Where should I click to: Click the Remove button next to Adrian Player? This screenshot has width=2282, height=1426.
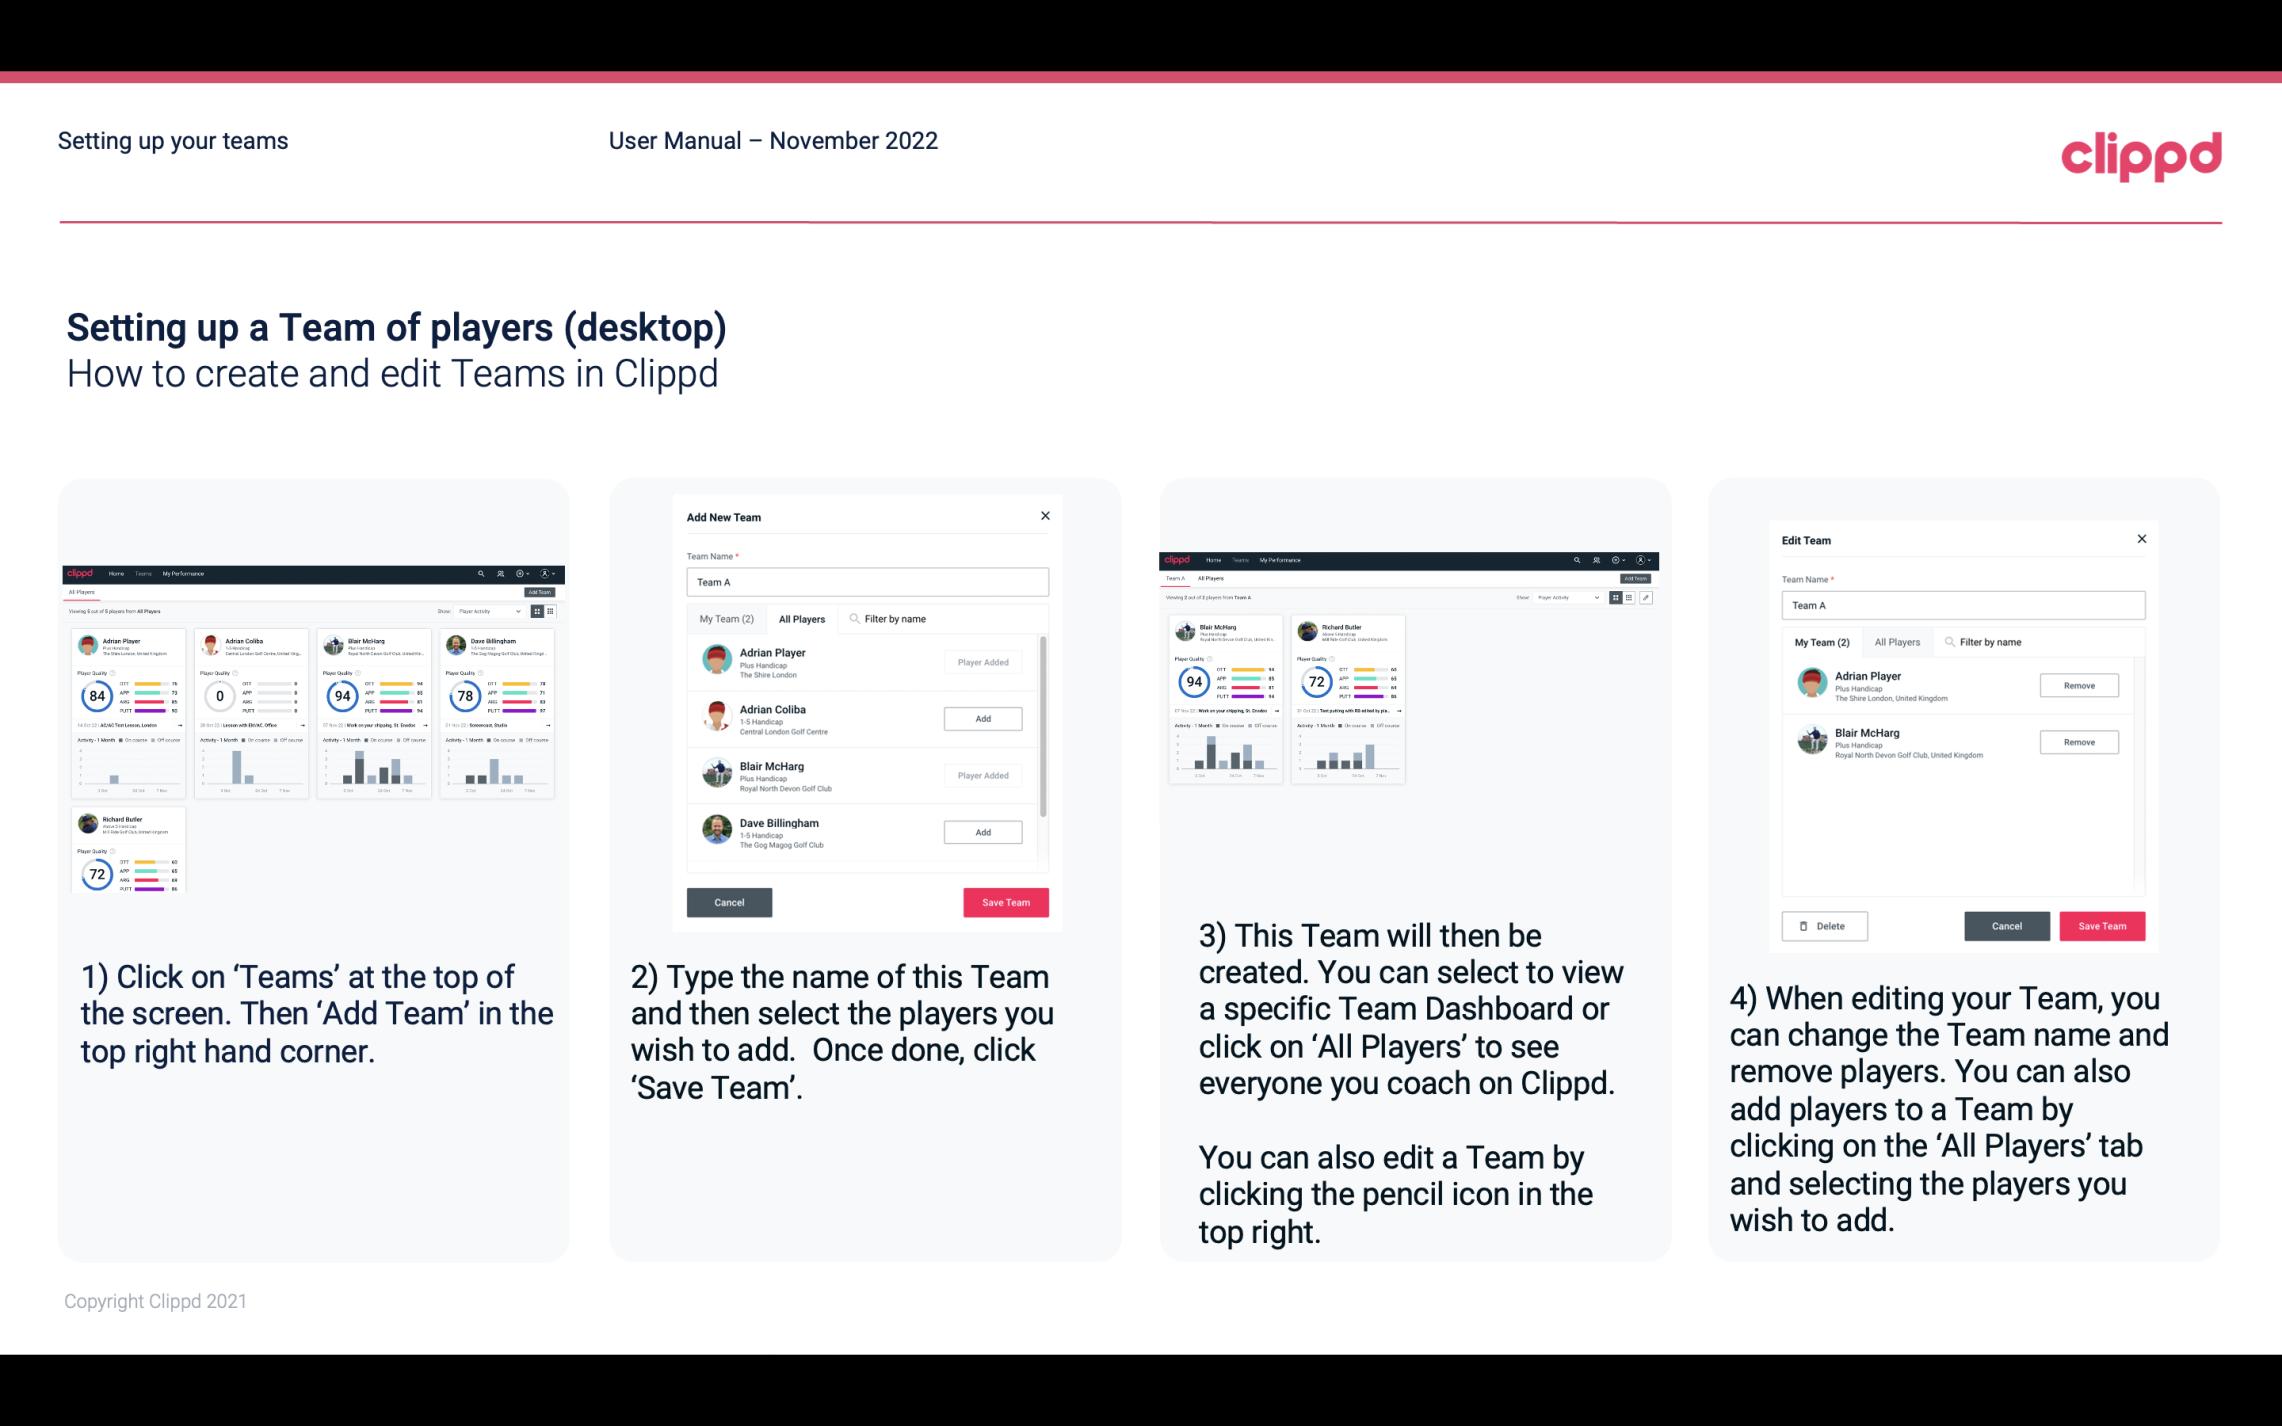(x=2078, y=685)
